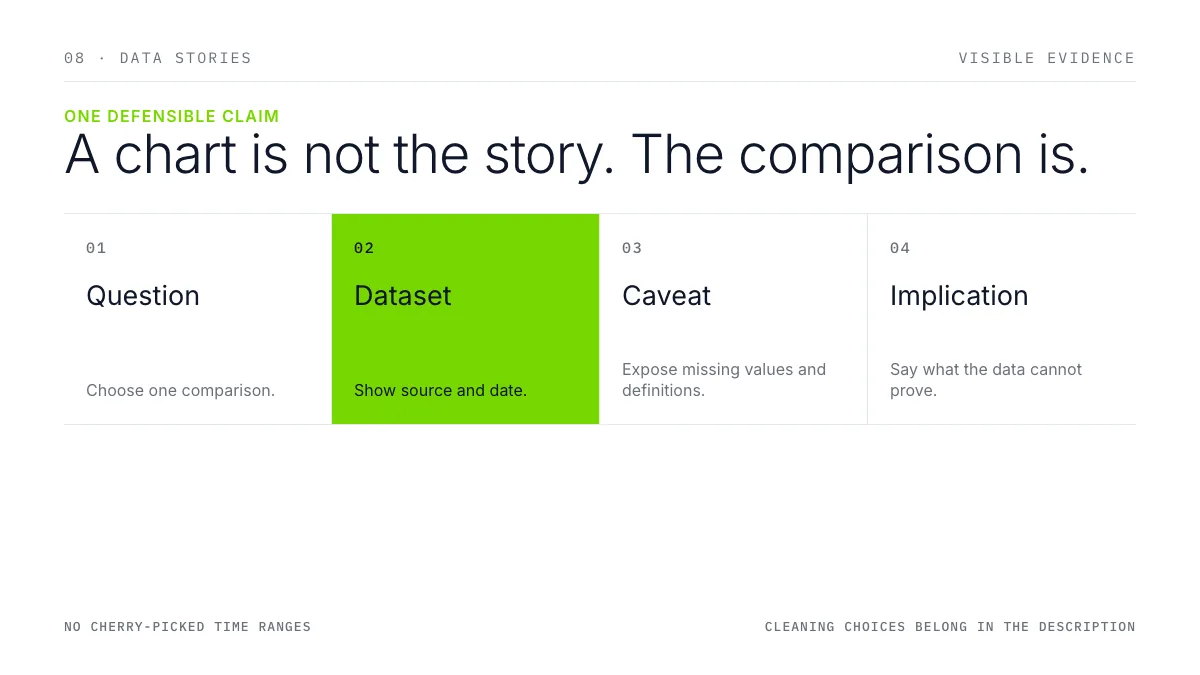Image resolution: width=1200 pixels, height=675 pixels.
Task: Select the Question step card
Action: coord(198,319)
